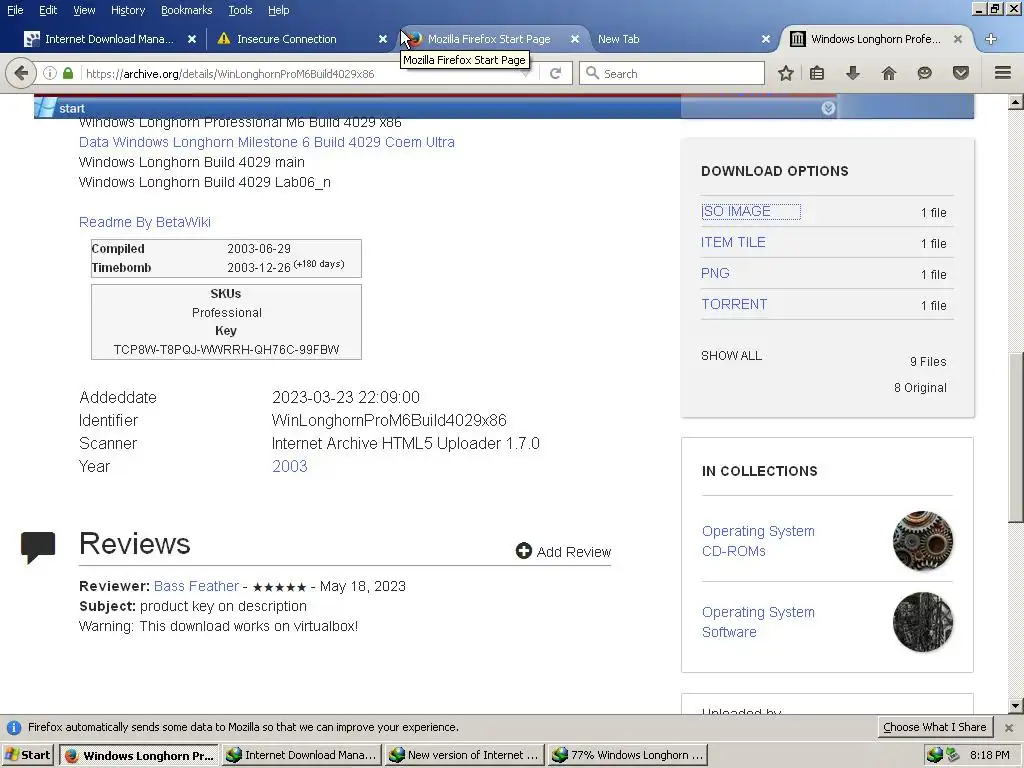Click the URL address field

300,74
